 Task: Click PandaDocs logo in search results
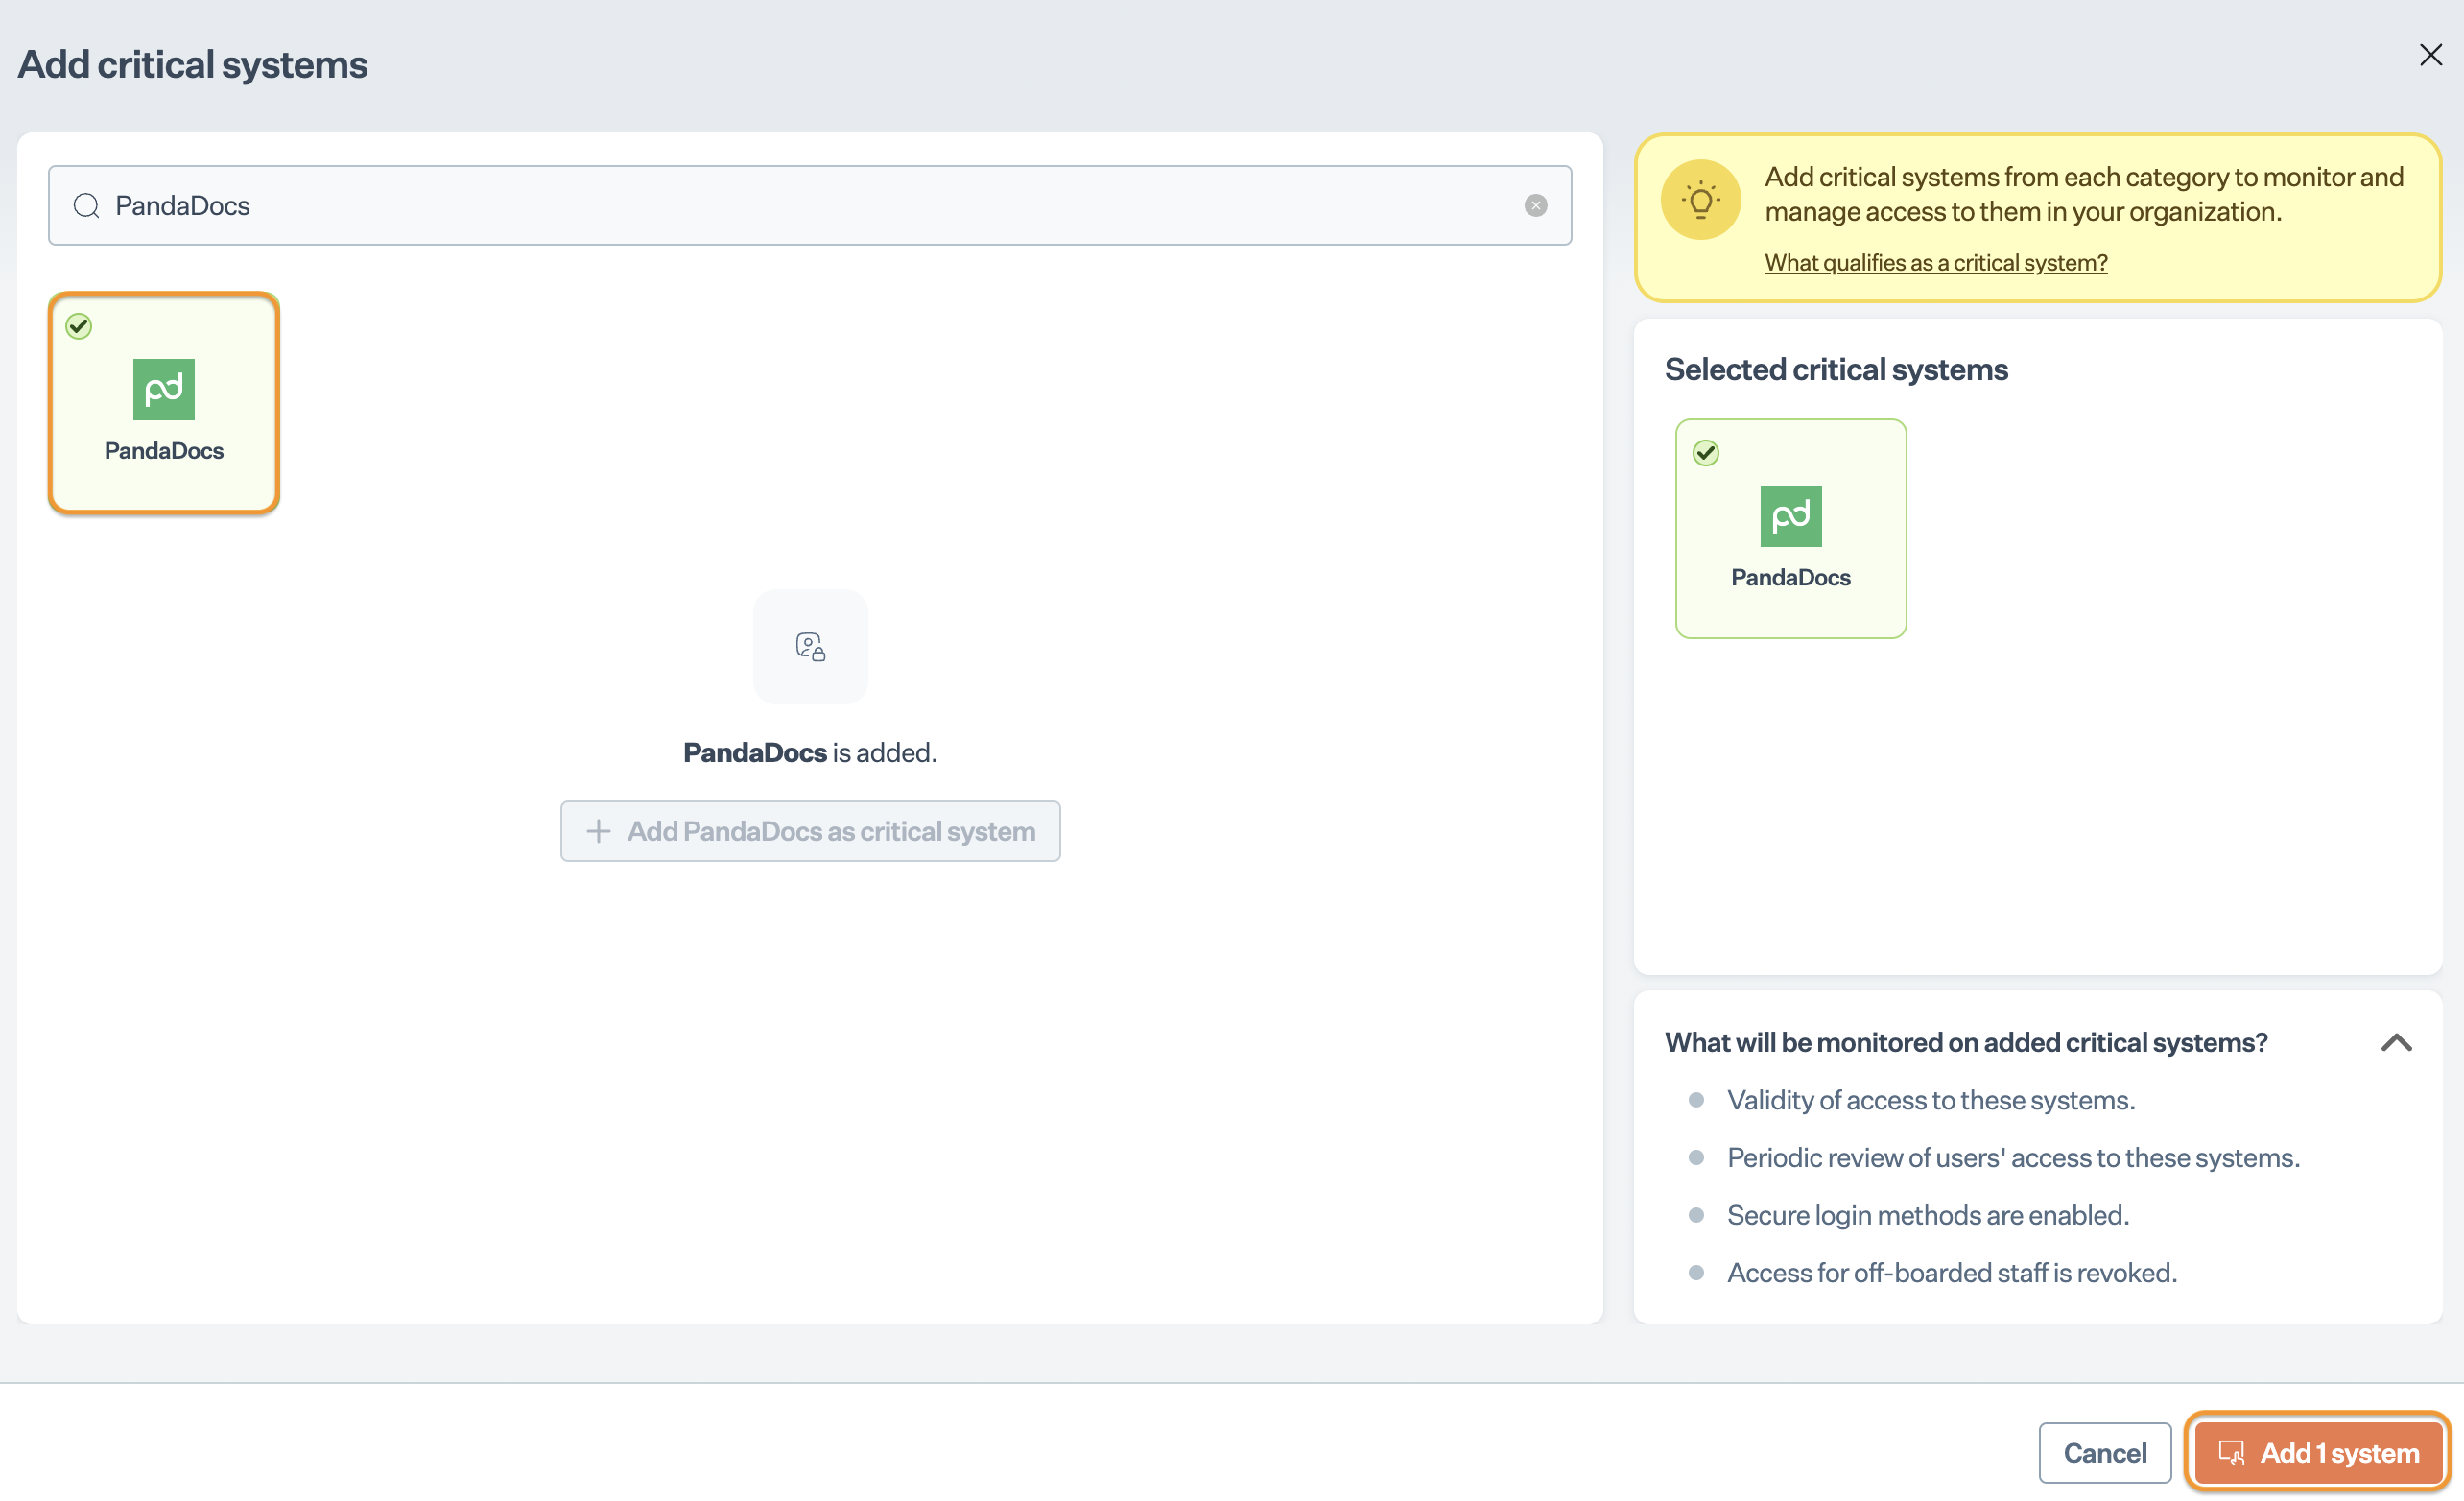[x=164, y=389]
